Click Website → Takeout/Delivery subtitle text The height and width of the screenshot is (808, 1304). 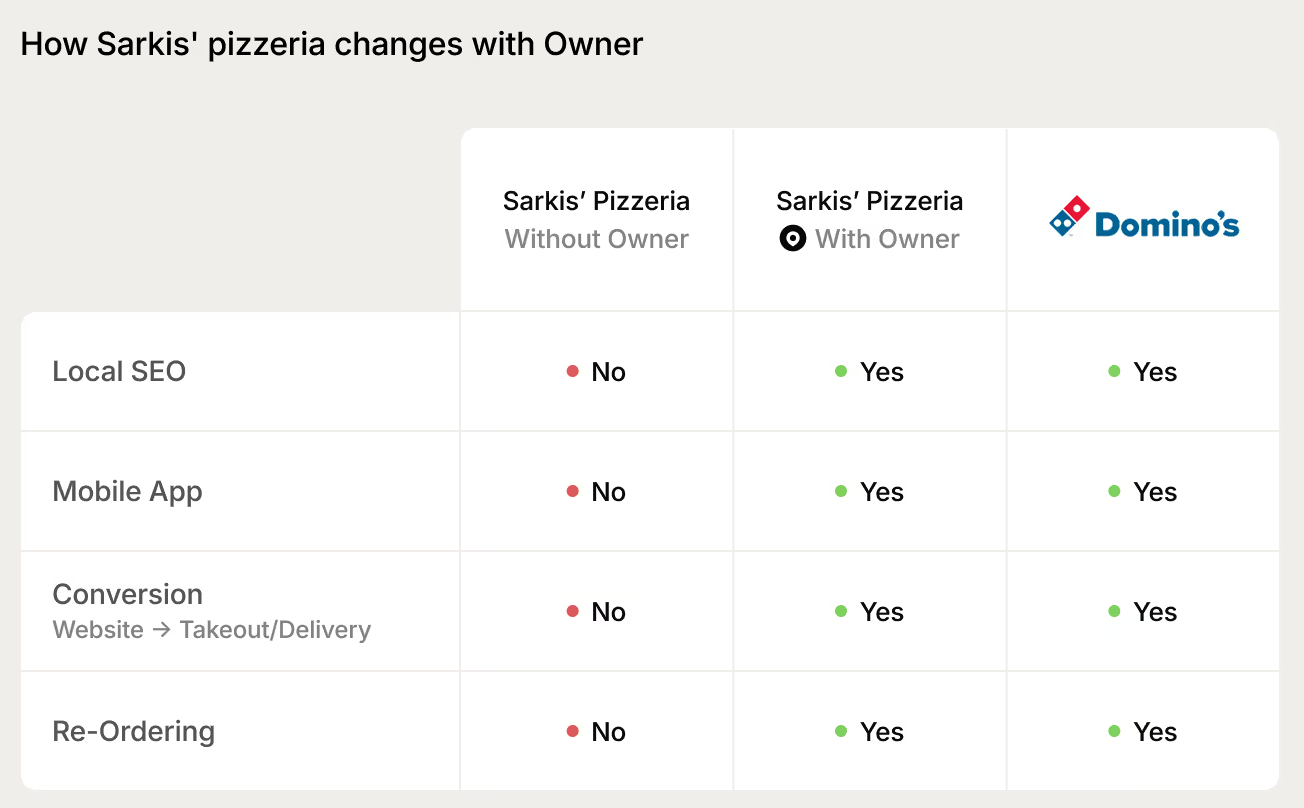pos(211,630)
